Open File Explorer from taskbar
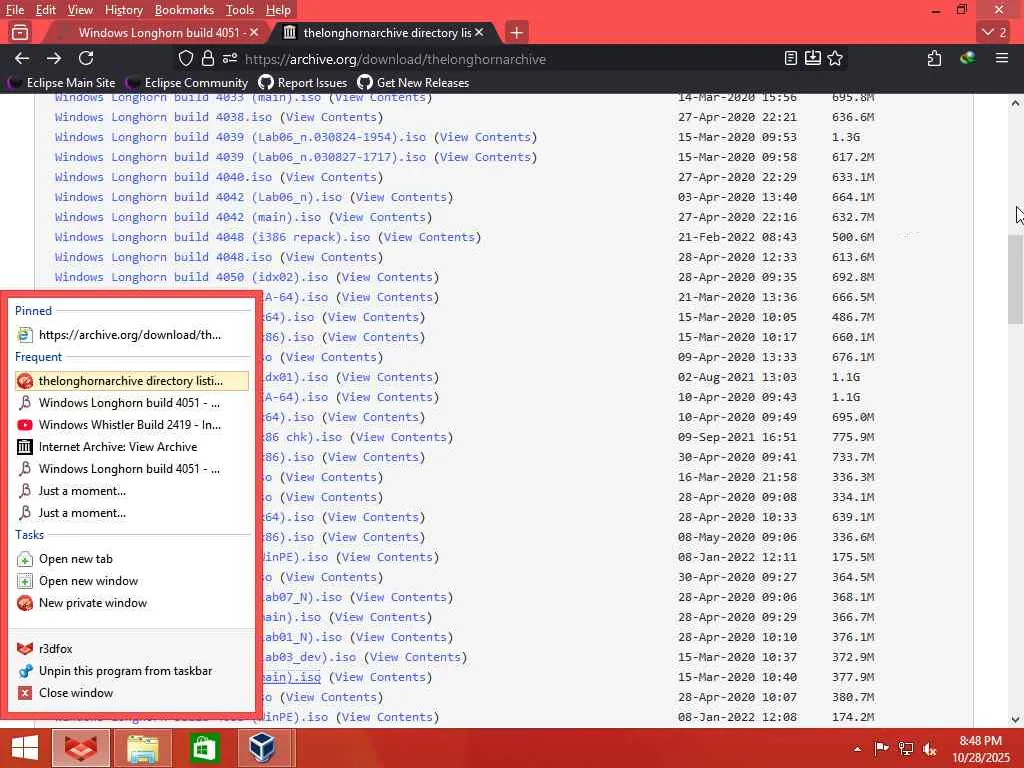The height and width of the screenshot is (768, 1024). pyautogui.click(x=142, y=748)
